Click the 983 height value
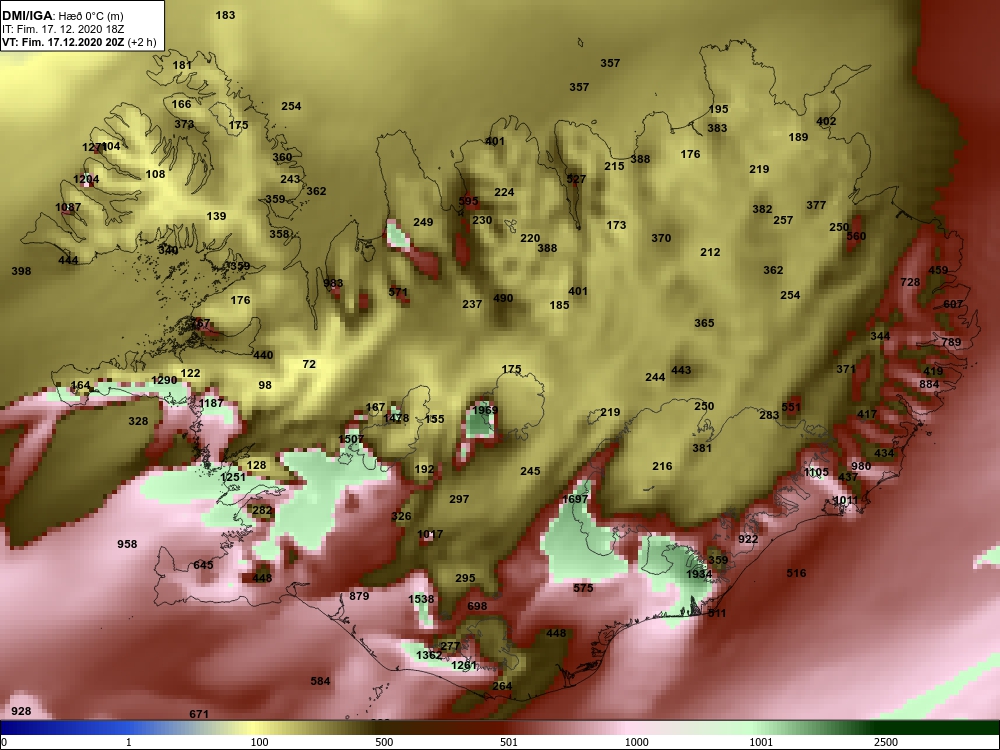The image size is (1000, 750). [334, 283]
